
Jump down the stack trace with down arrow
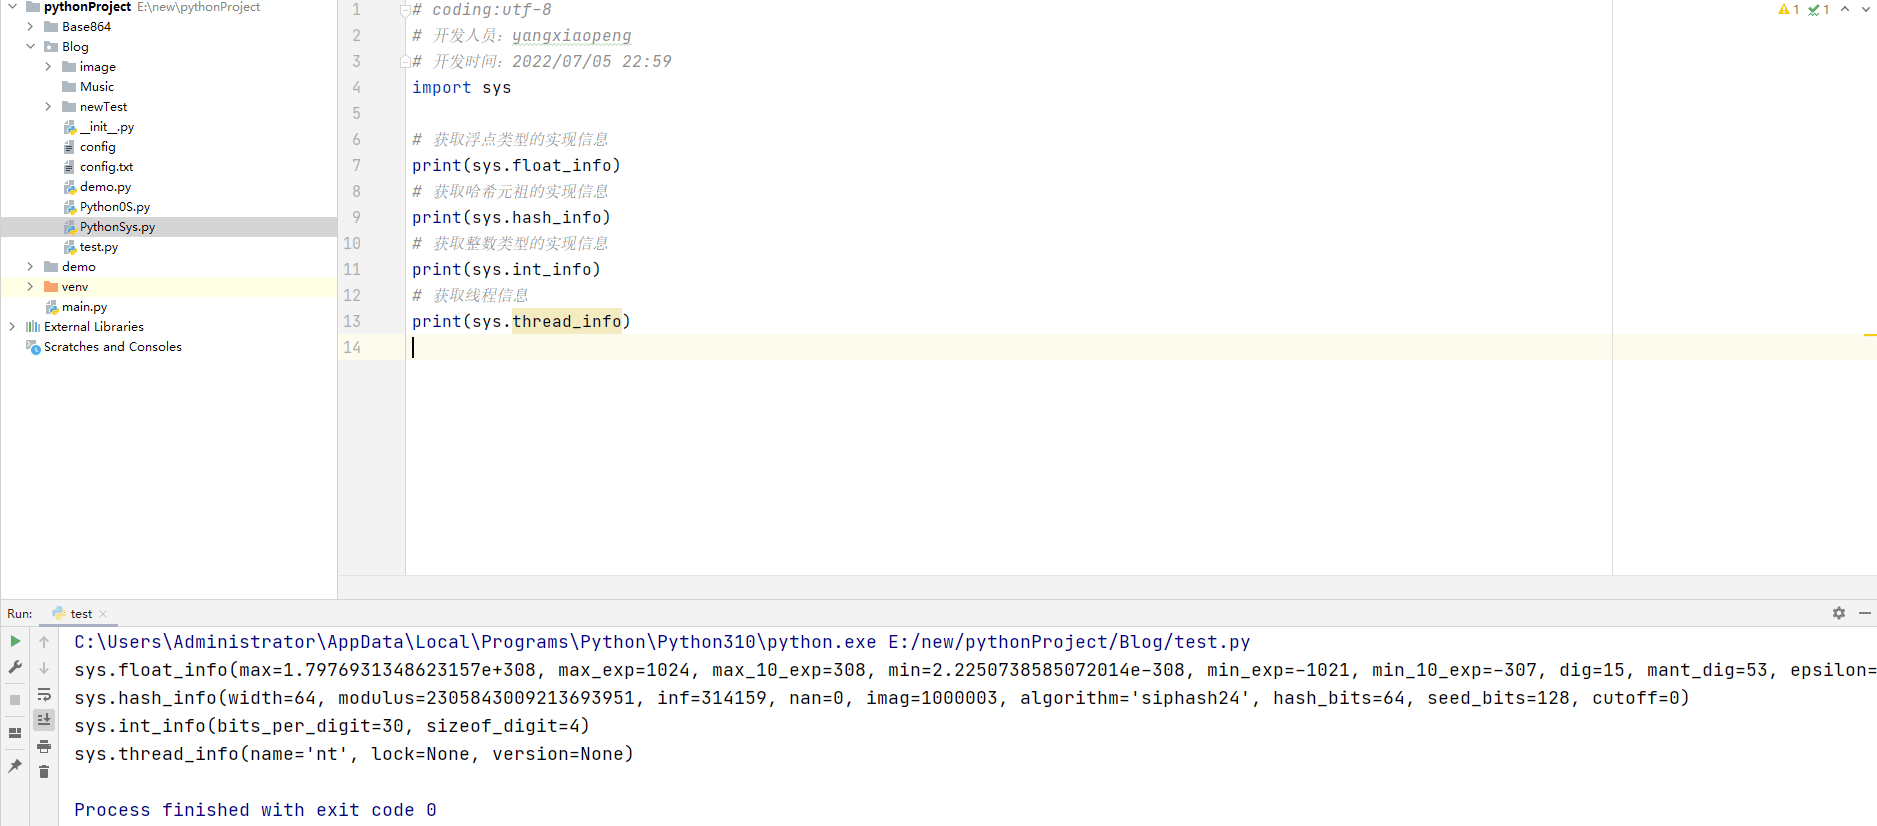pyautogui.click(x=44, y=668)
